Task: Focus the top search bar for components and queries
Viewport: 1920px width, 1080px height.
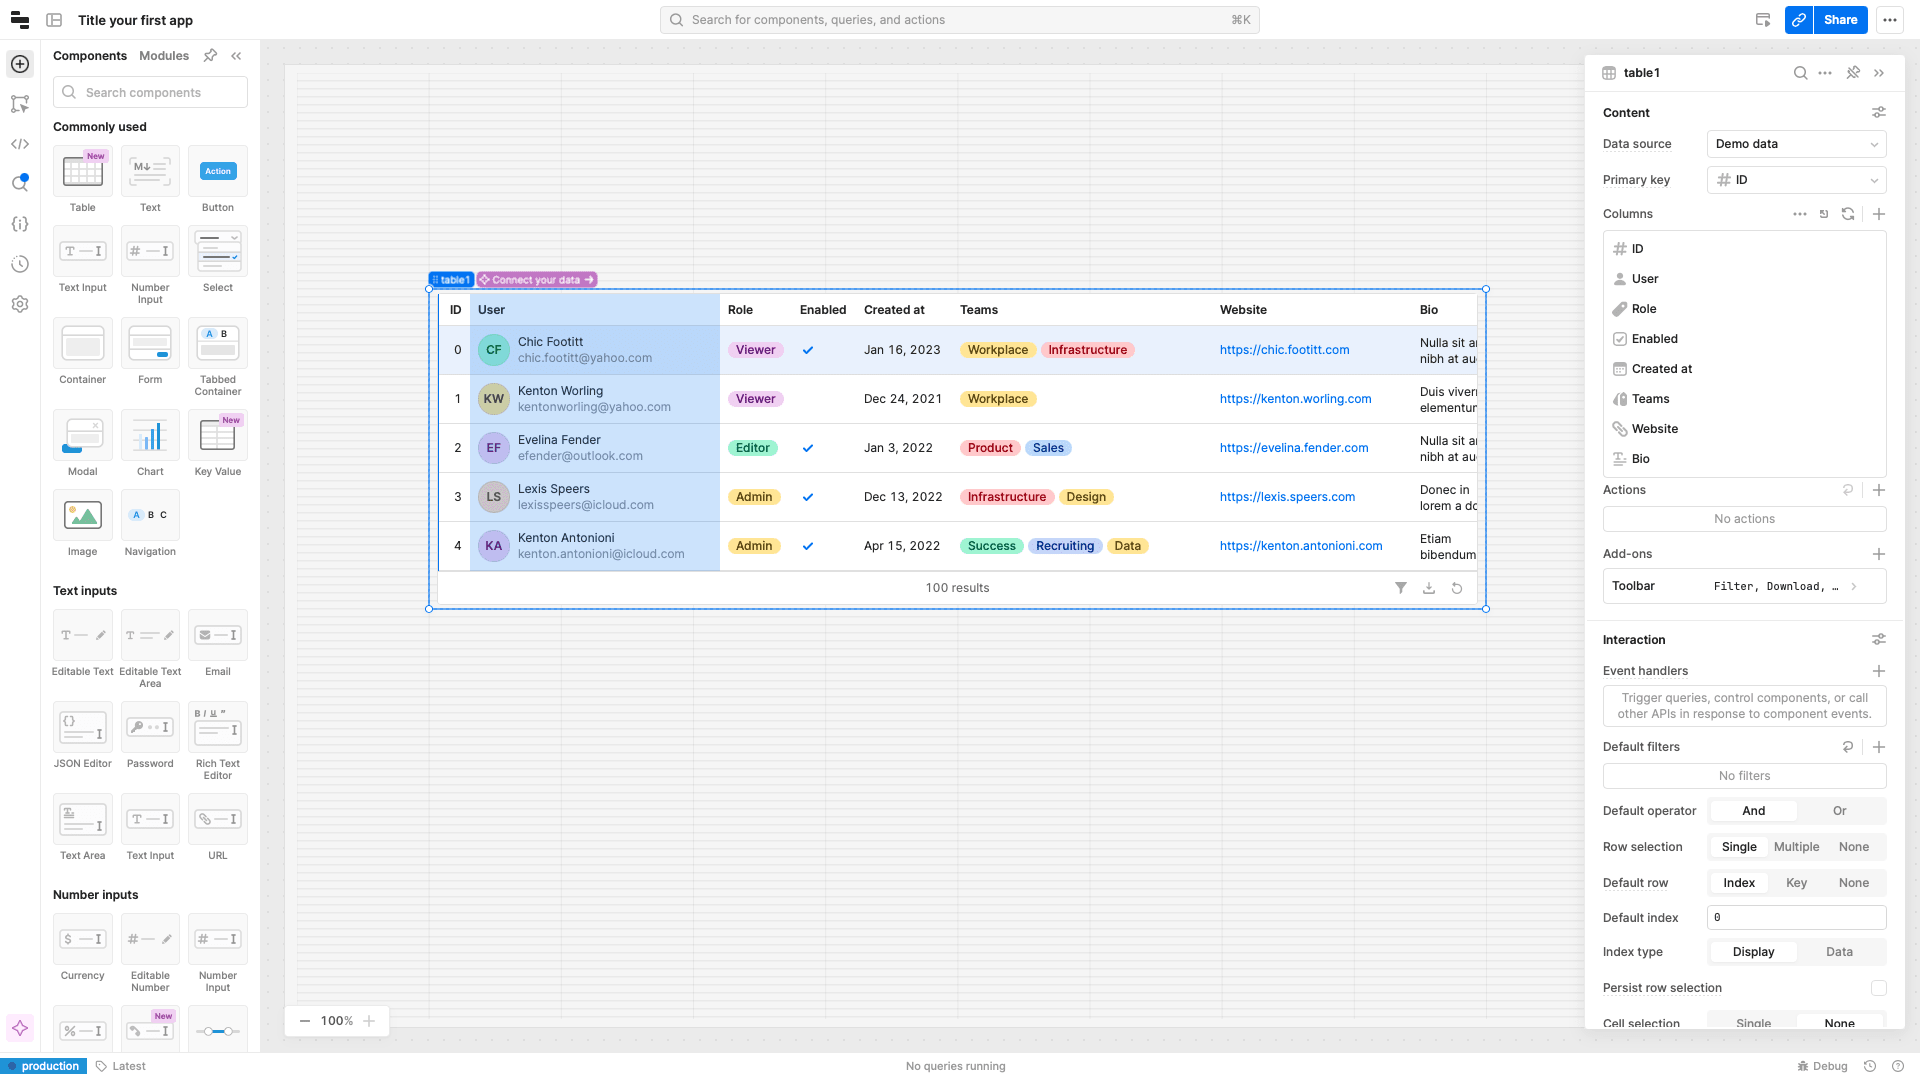Action: tap(960, 20)
